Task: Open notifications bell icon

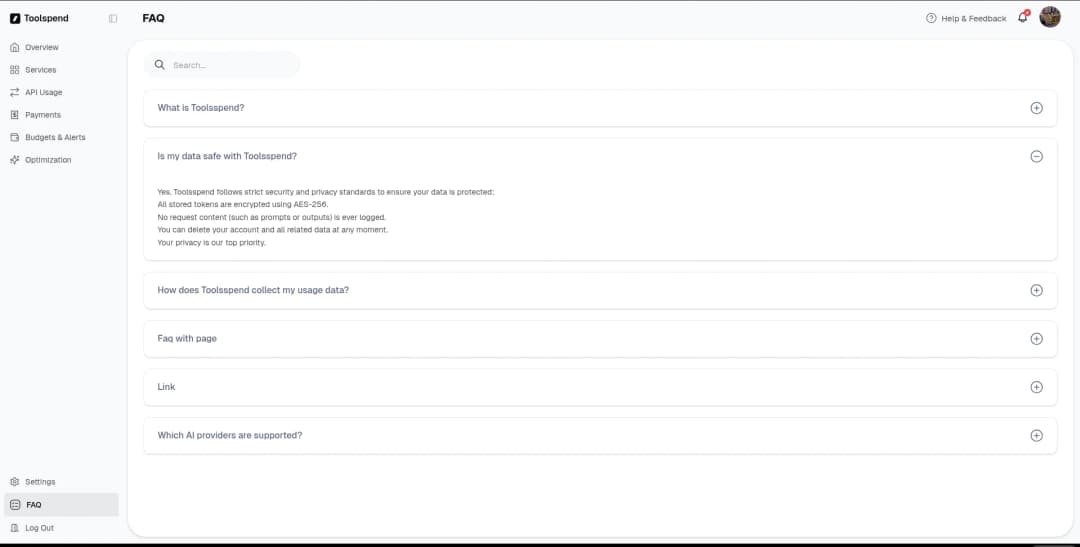Action: coord(1023,18)
